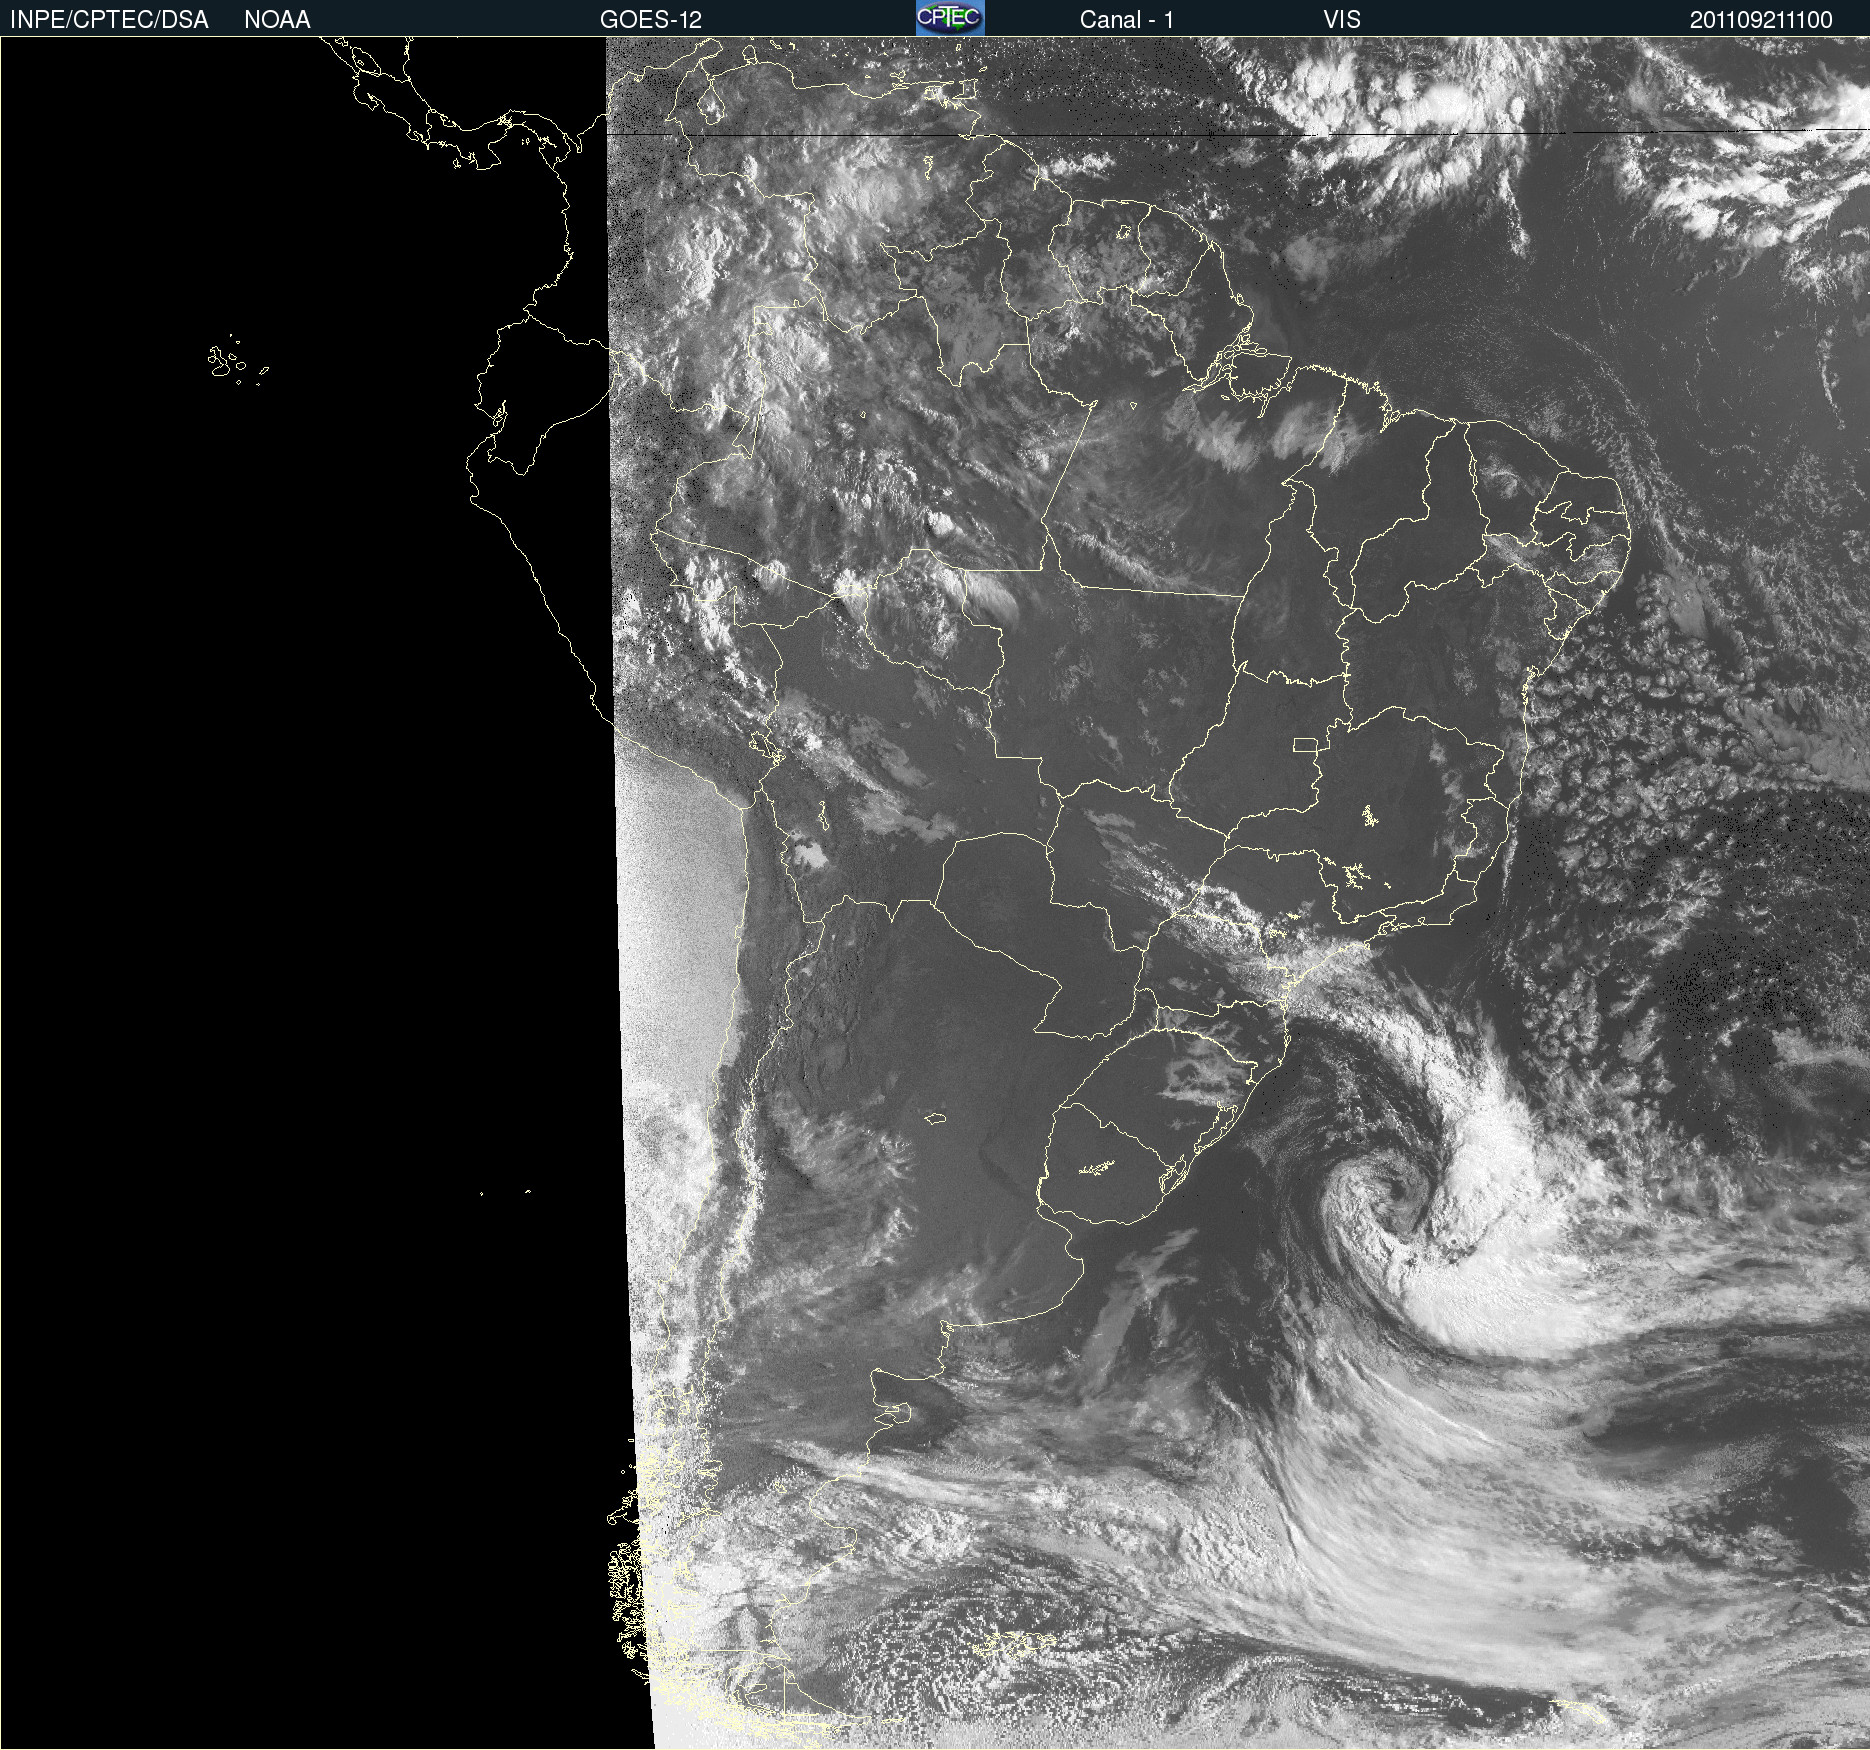Click the GOES-12 satellite label

pos(651,20)
